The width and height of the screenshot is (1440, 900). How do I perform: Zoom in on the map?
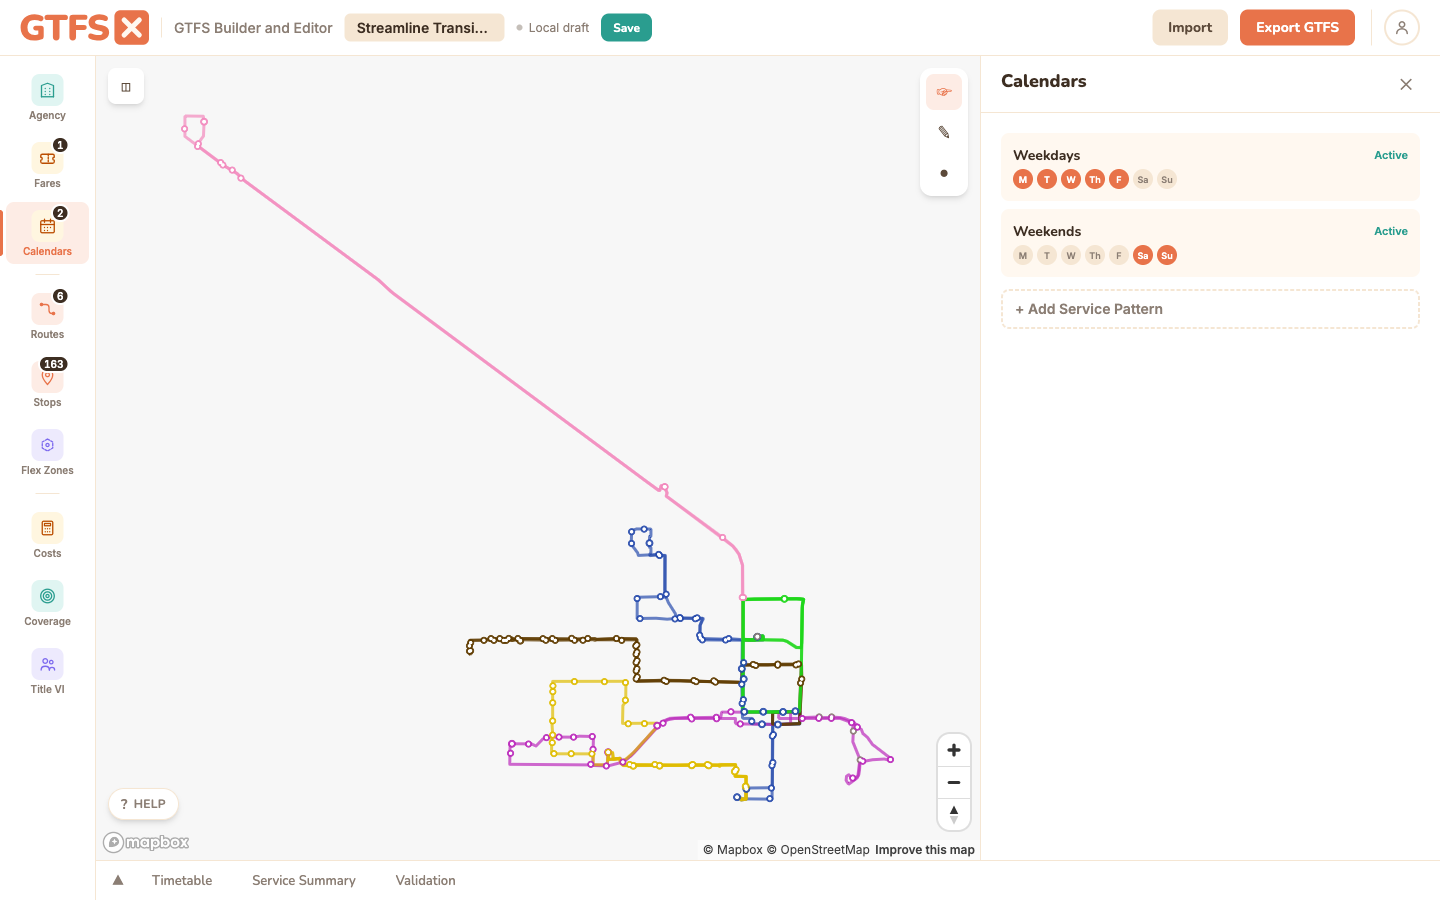point(954,750)
